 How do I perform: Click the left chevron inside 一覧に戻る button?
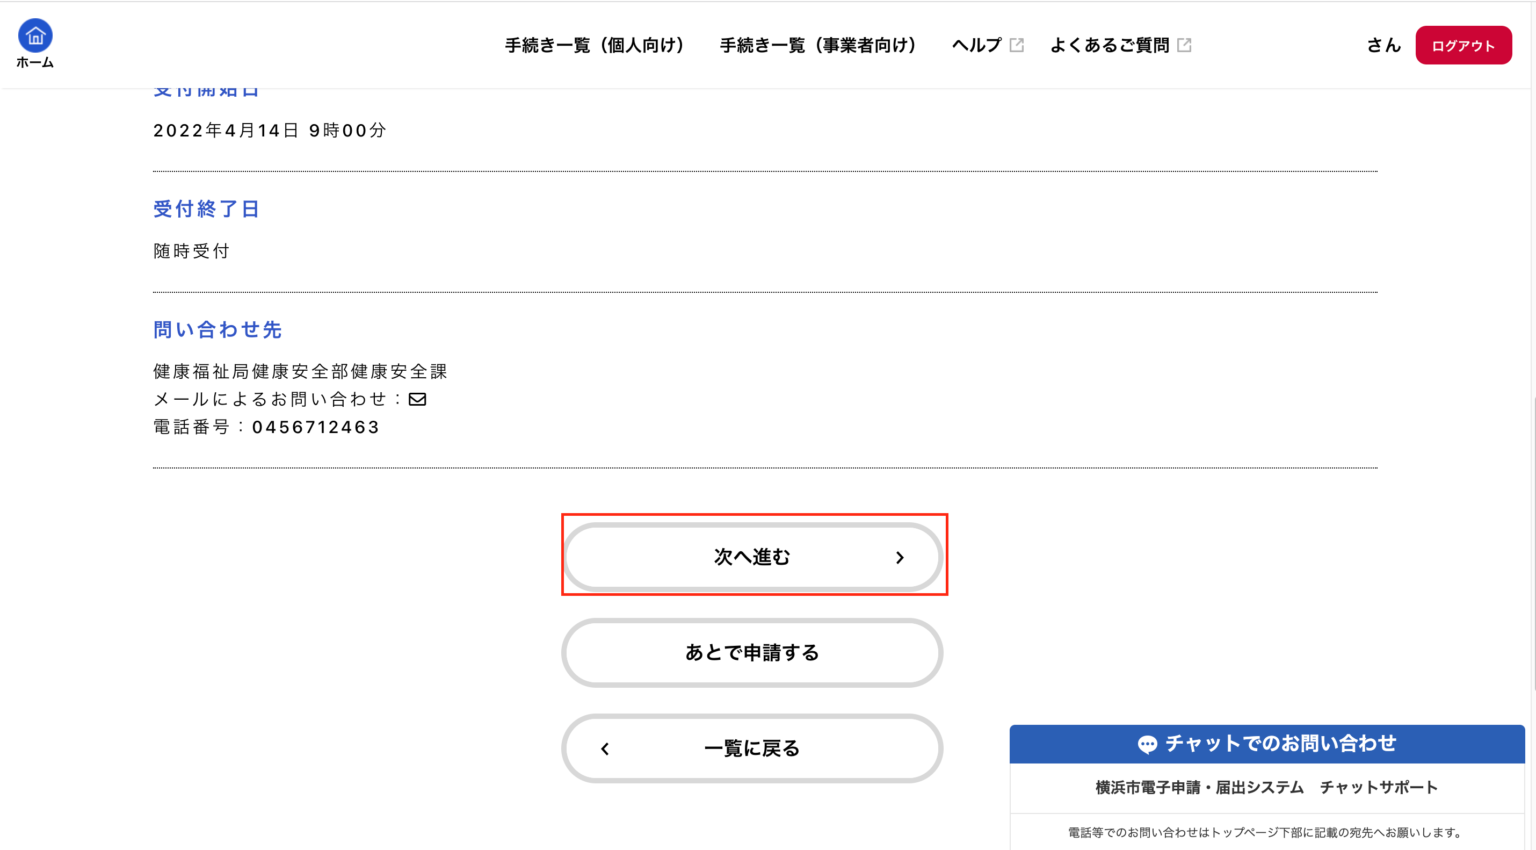(604, 748)
